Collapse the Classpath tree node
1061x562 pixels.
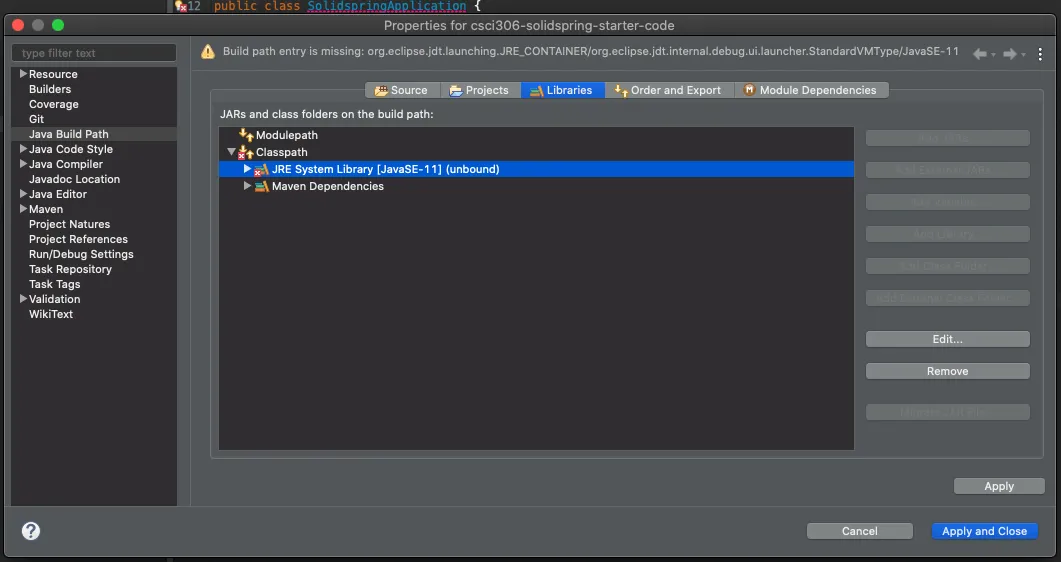[231, 152]
